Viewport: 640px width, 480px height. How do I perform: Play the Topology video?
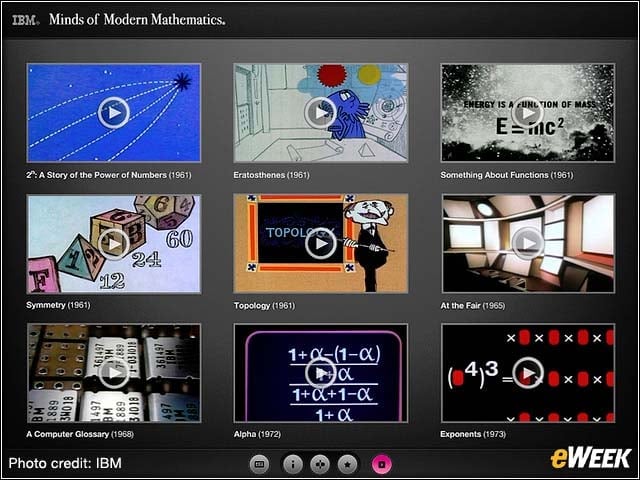320,244
